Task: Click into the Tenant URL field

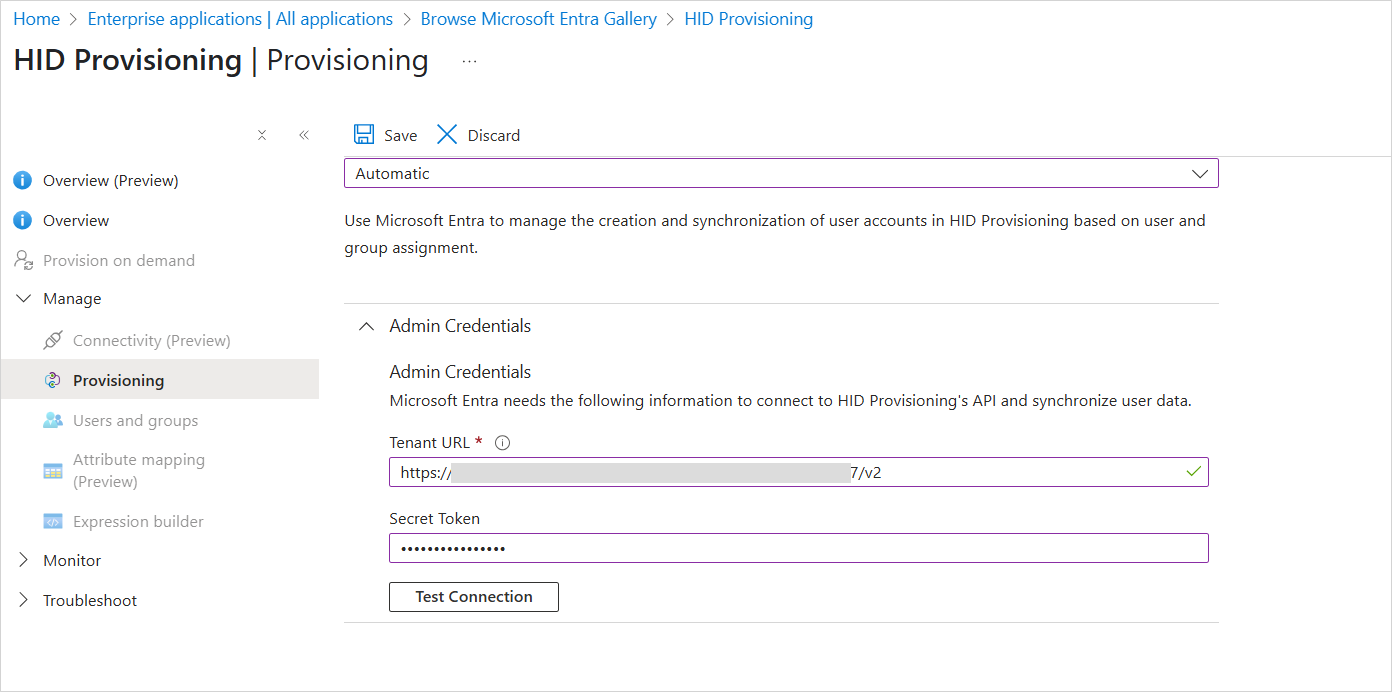Action: [x=799, y=472]
